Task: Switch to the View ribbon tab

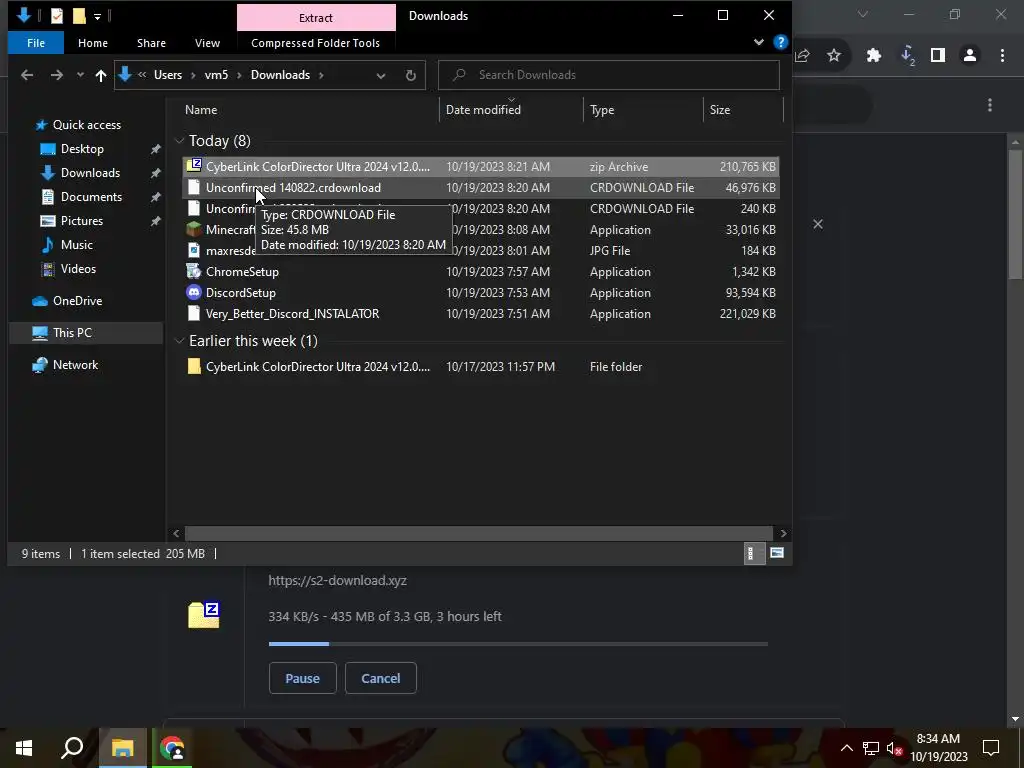Action: [207, 43]
